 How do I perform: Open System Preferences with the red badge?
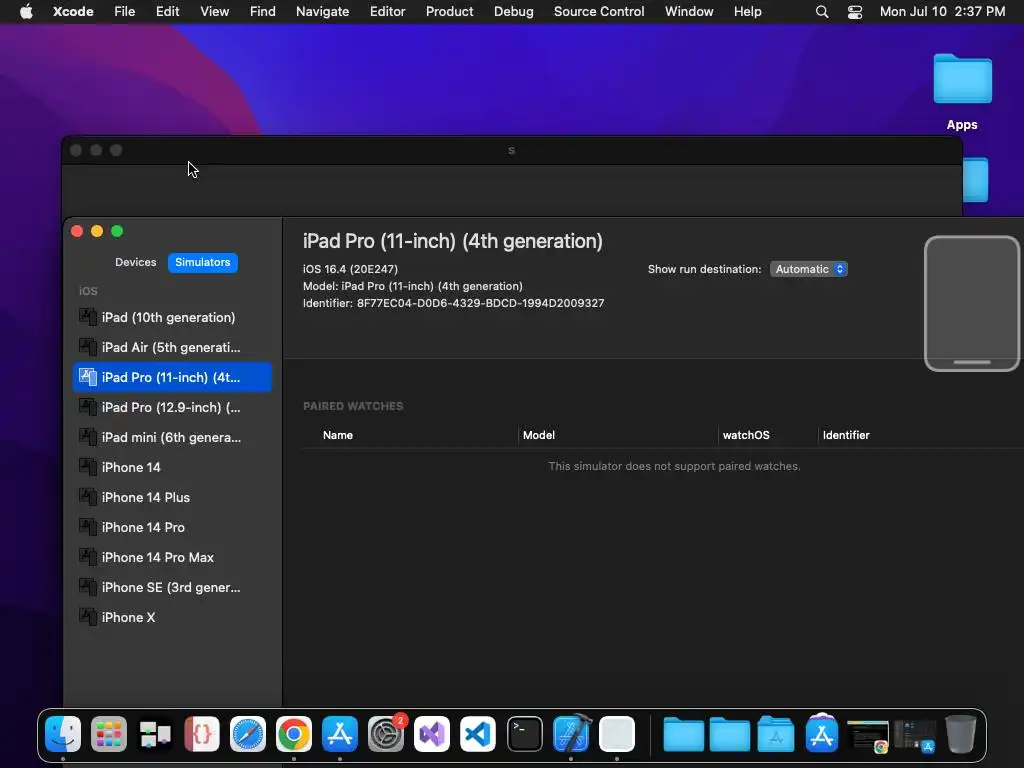pyautogui.click(x=386, y=734)
